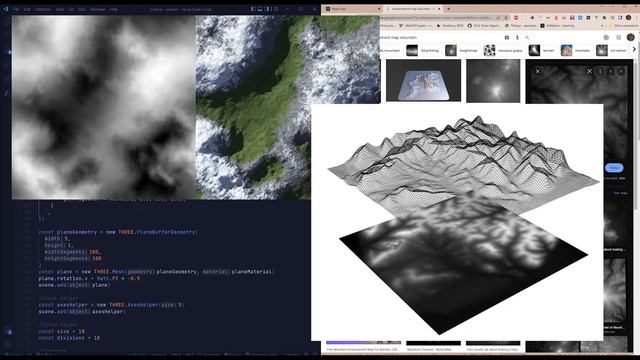Click the plane.rotation.x code line

click(x=89, y=278)
